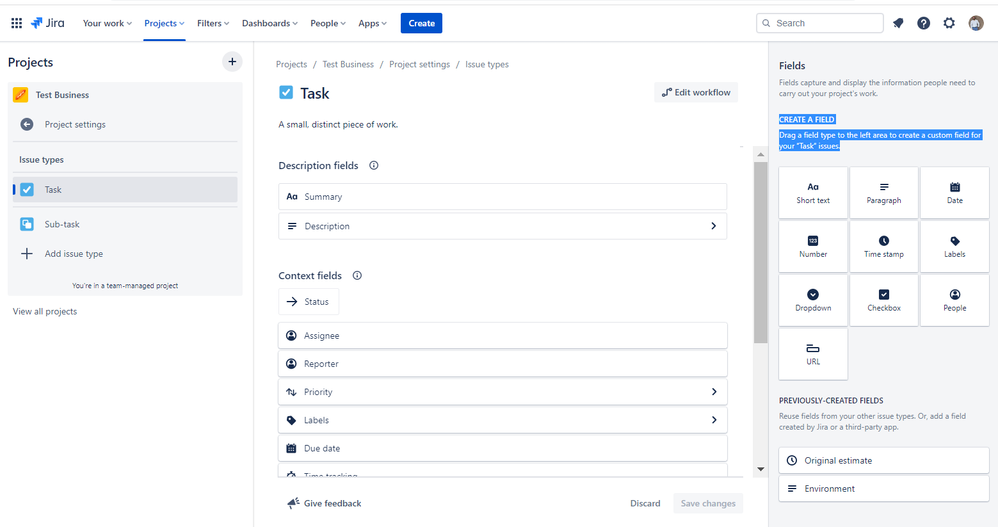998x527 pixels.
Task: Click Project settings in the breadcrumb
Action: [x=419, y=64]
